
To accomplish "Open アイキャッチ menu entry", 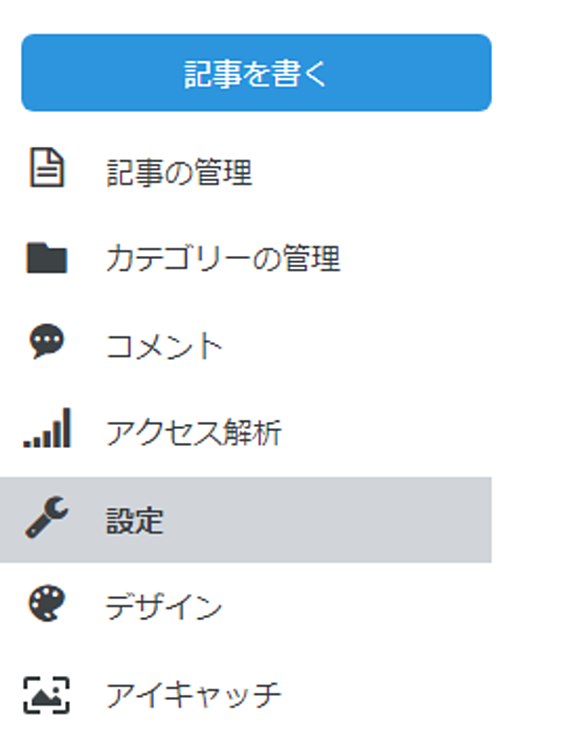I will 194,695.
